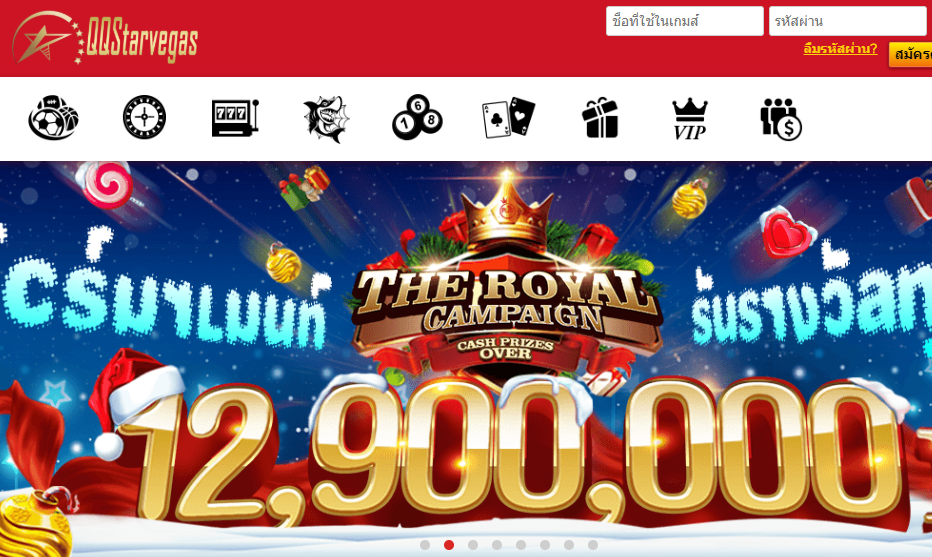Focus the username input field
This screenshot has height=557, width=932.
click(x=685, y=21)
